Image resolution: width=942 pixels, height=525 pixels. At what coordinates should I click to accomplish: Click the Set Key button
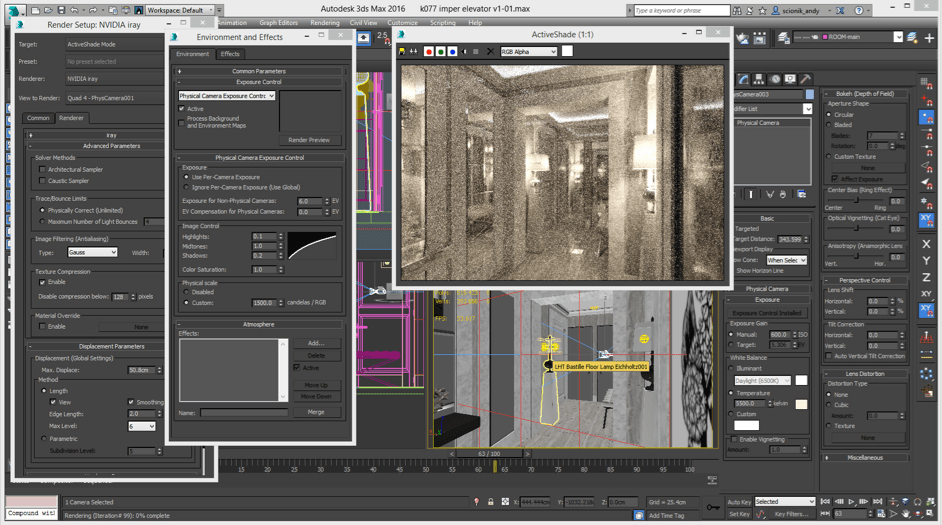coord(739,514)
